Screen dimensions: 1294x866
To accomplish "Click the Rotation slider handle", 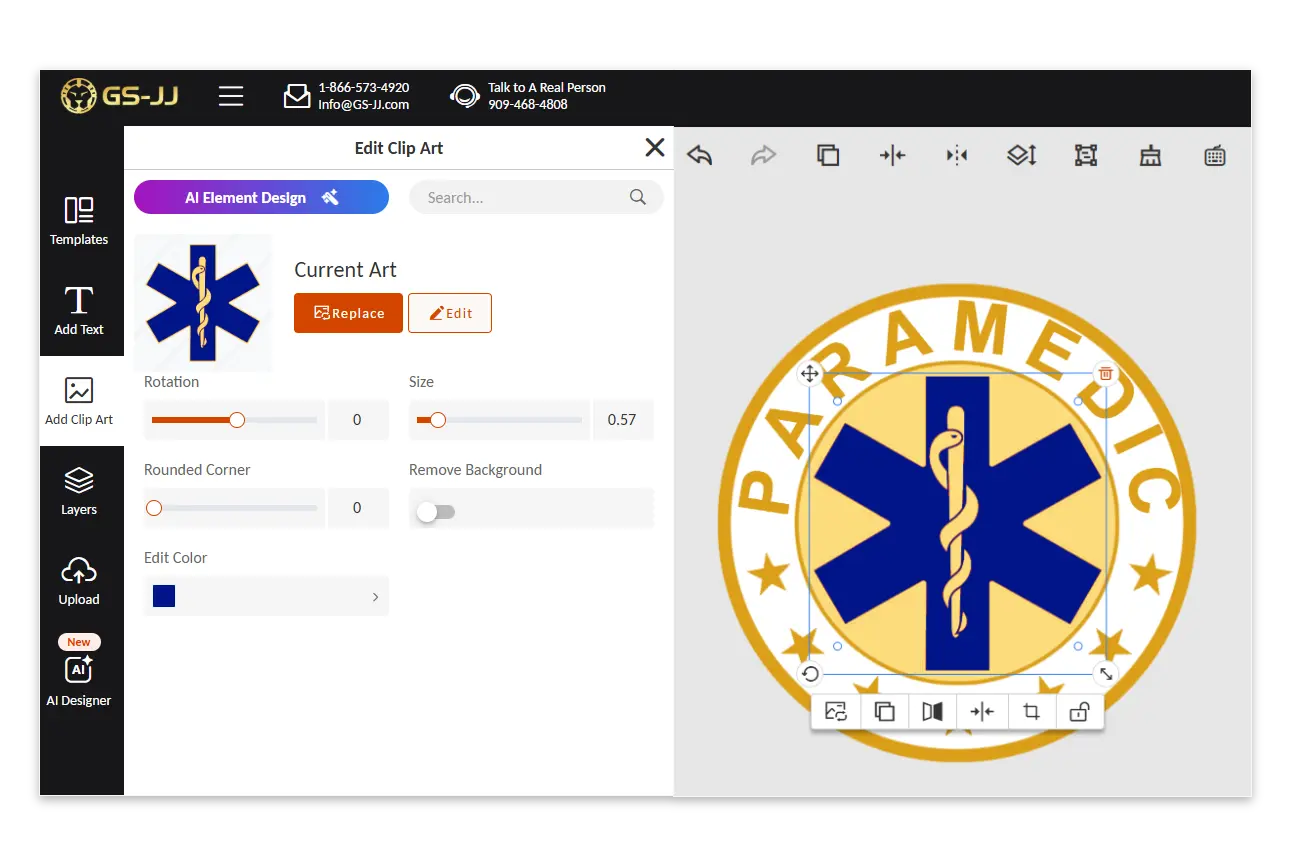I will coord(237,420).
